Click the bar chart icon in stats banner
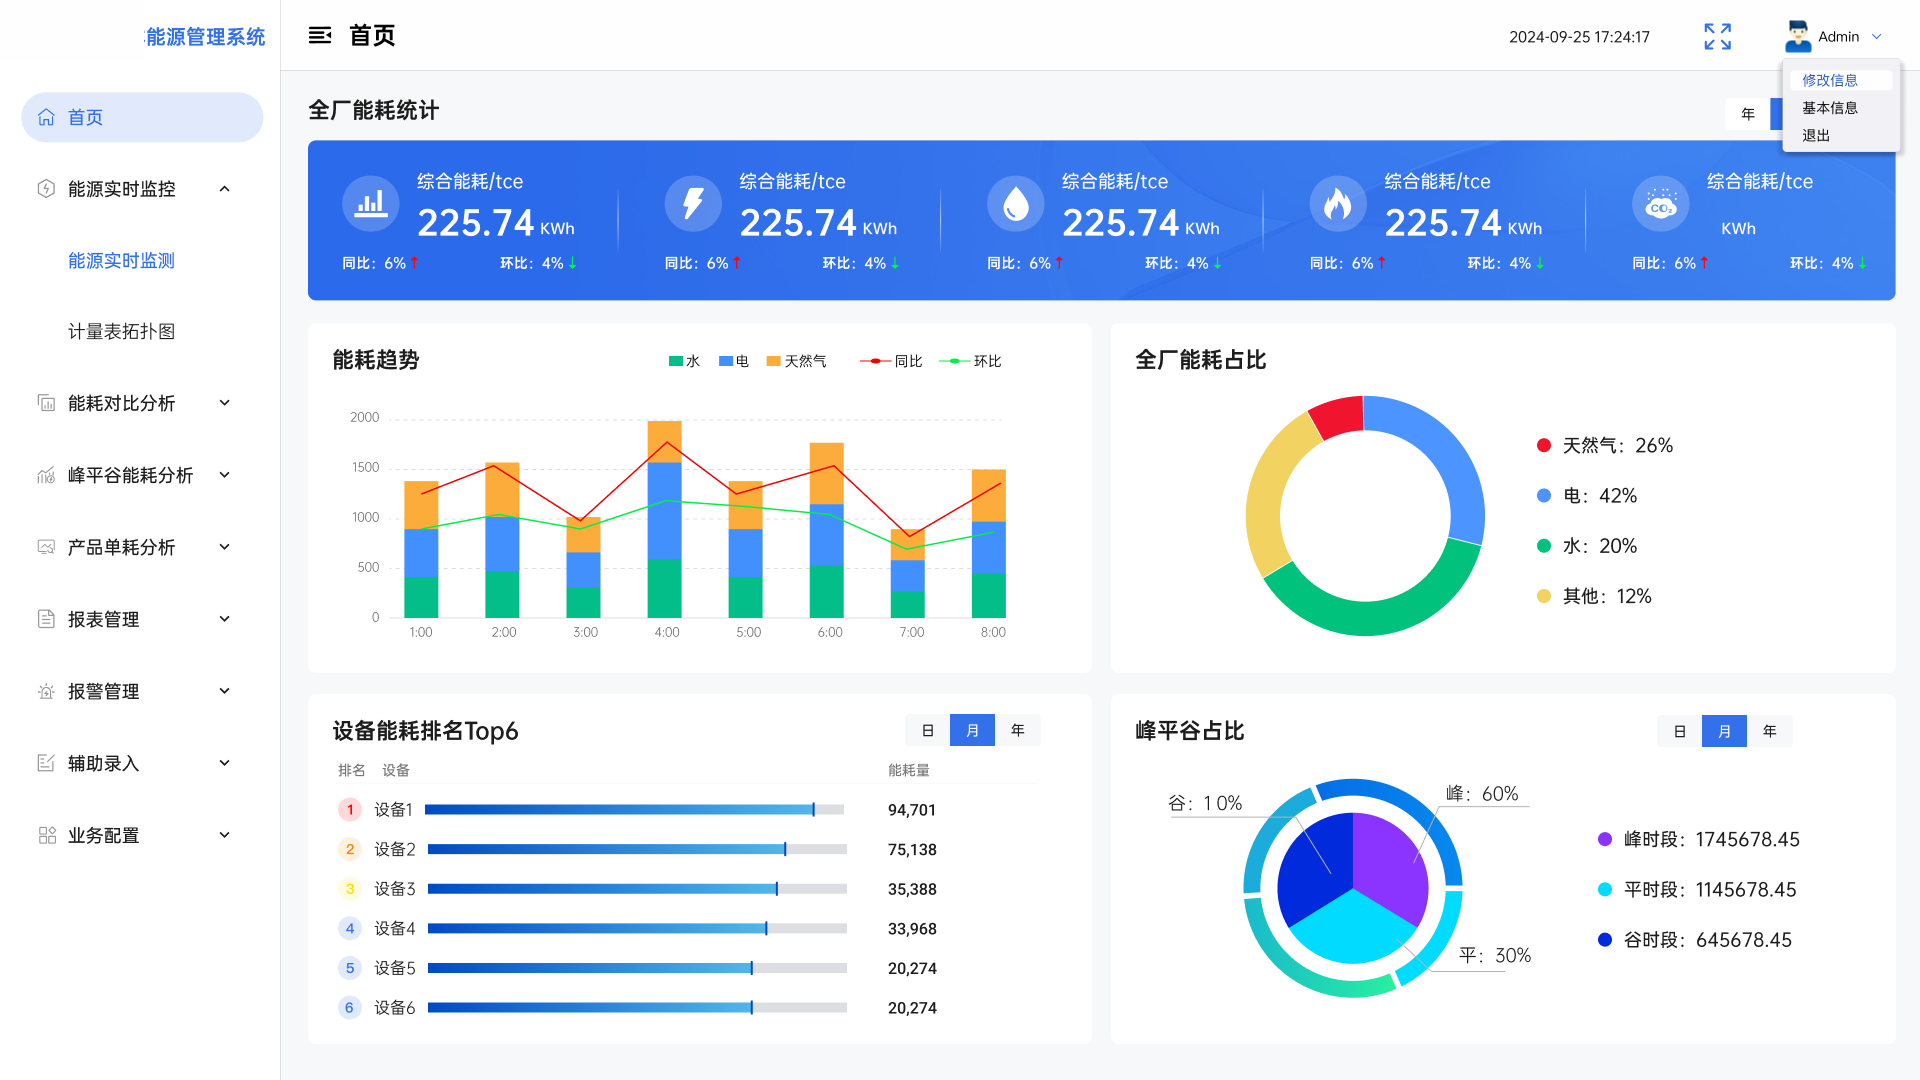The width and height of the screenshot is (1920, 1080). [370, 204]
